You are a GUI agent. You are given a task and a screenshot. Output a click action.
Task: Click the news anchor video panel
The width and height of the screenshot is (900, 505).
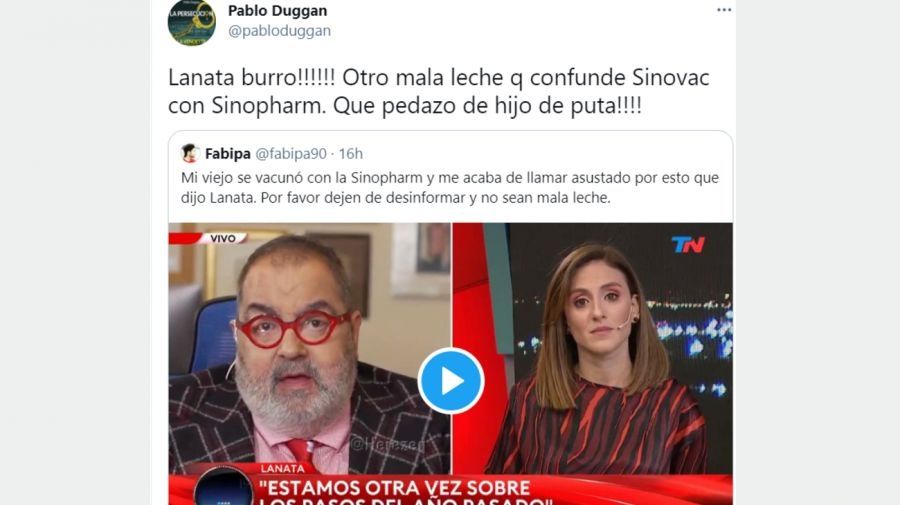pyautogui.click(x=592, y=347)
